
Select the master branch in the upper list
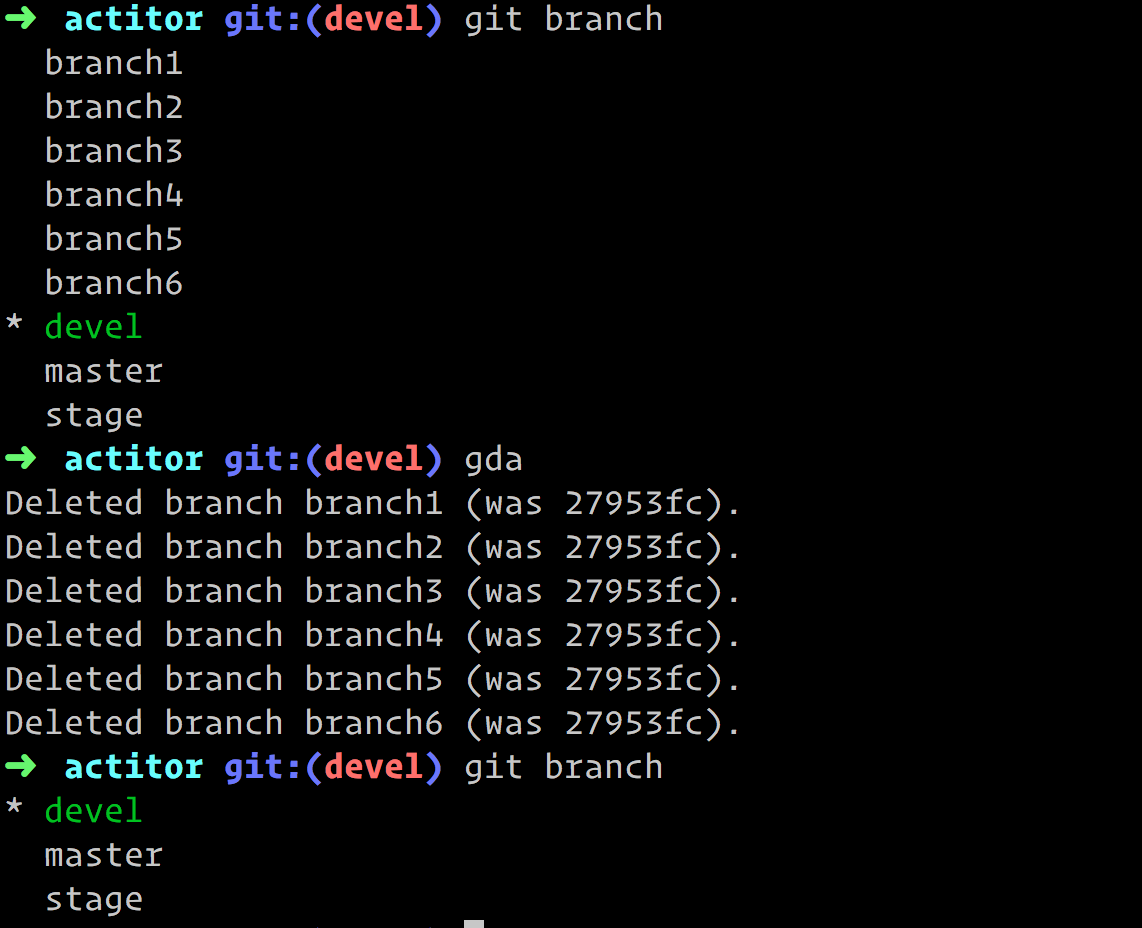[x=103, y=370]
